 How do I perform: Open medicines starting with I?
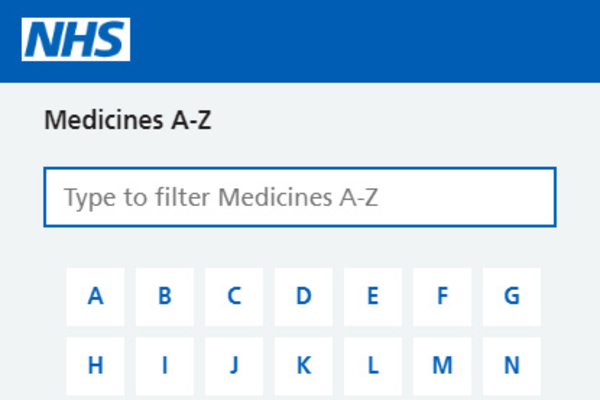click(164, 366)
